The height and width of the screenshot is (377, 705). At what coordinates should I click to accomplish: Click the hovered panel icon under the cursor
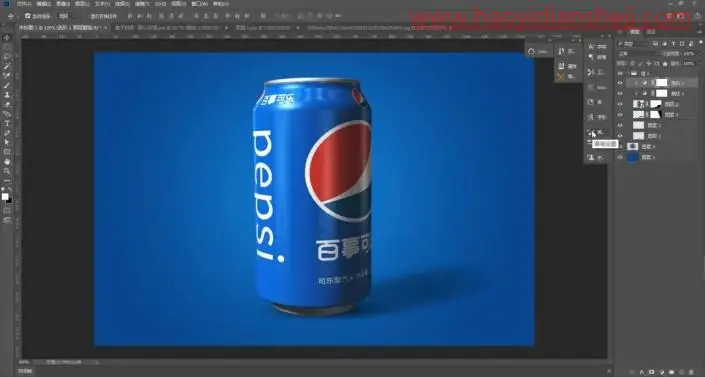coord(592,132)
